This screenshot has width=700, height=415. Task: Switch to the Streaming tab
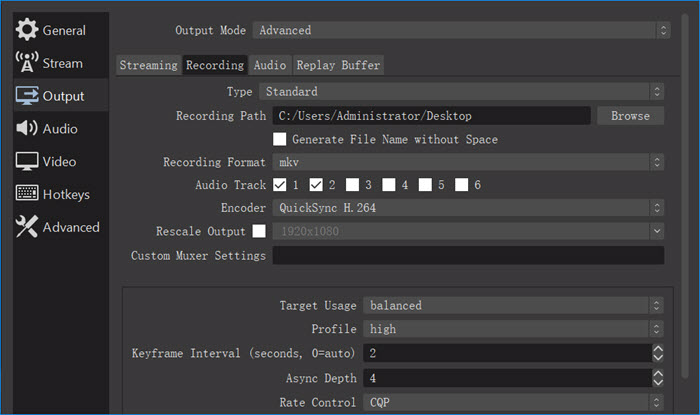(149, 65)
